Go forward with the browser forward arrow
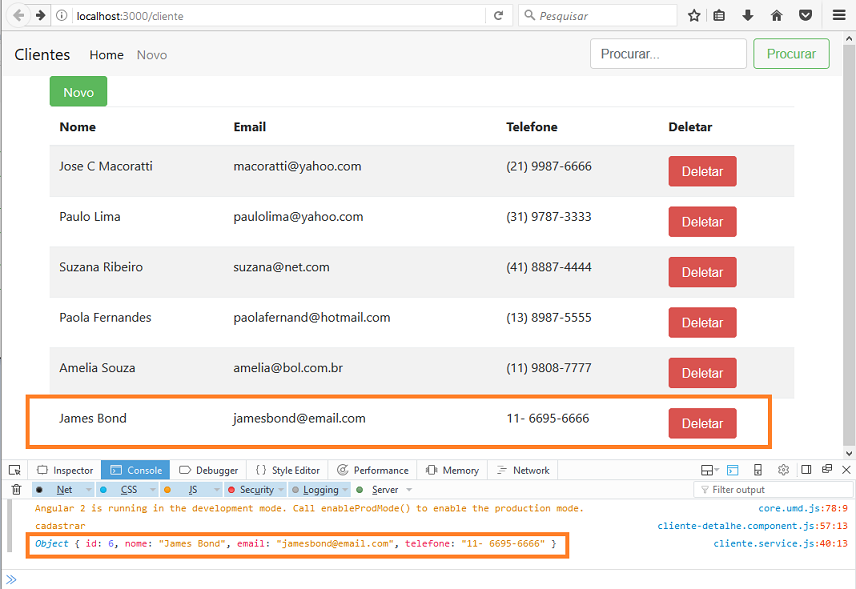Image resolution: width=856 pixels, height=589 pixels. (40, 15)
